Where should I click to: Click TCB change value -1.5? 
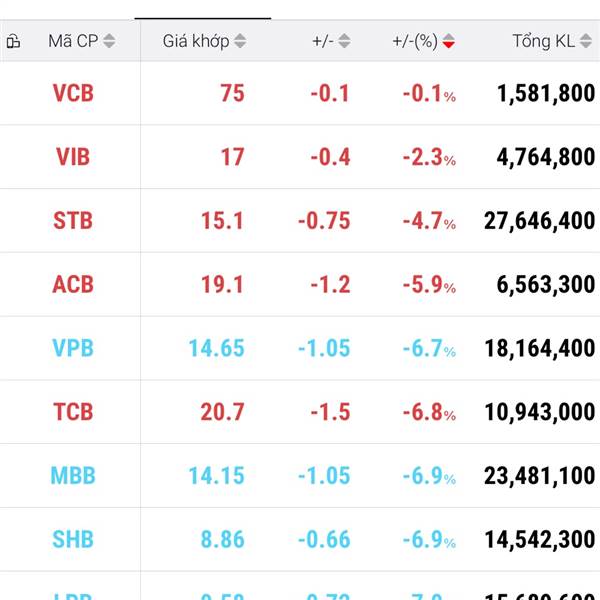point(331,412)
